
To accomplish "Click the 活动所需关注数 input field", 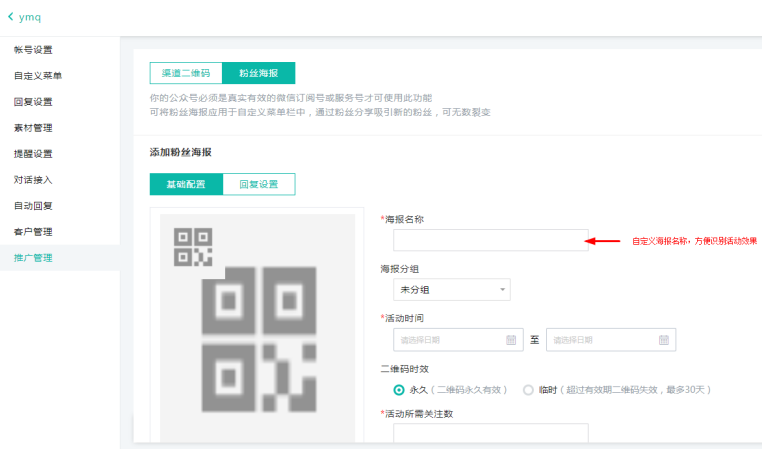I will click(490, 433).
